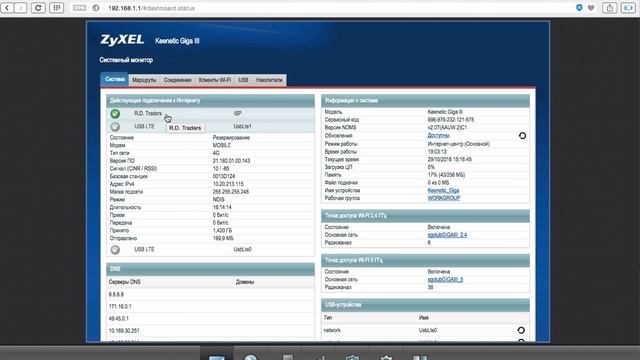Open the browser speed dial grid
This screenshot has height=360, width=640.
pyautogui.click(x=57, y=8)
